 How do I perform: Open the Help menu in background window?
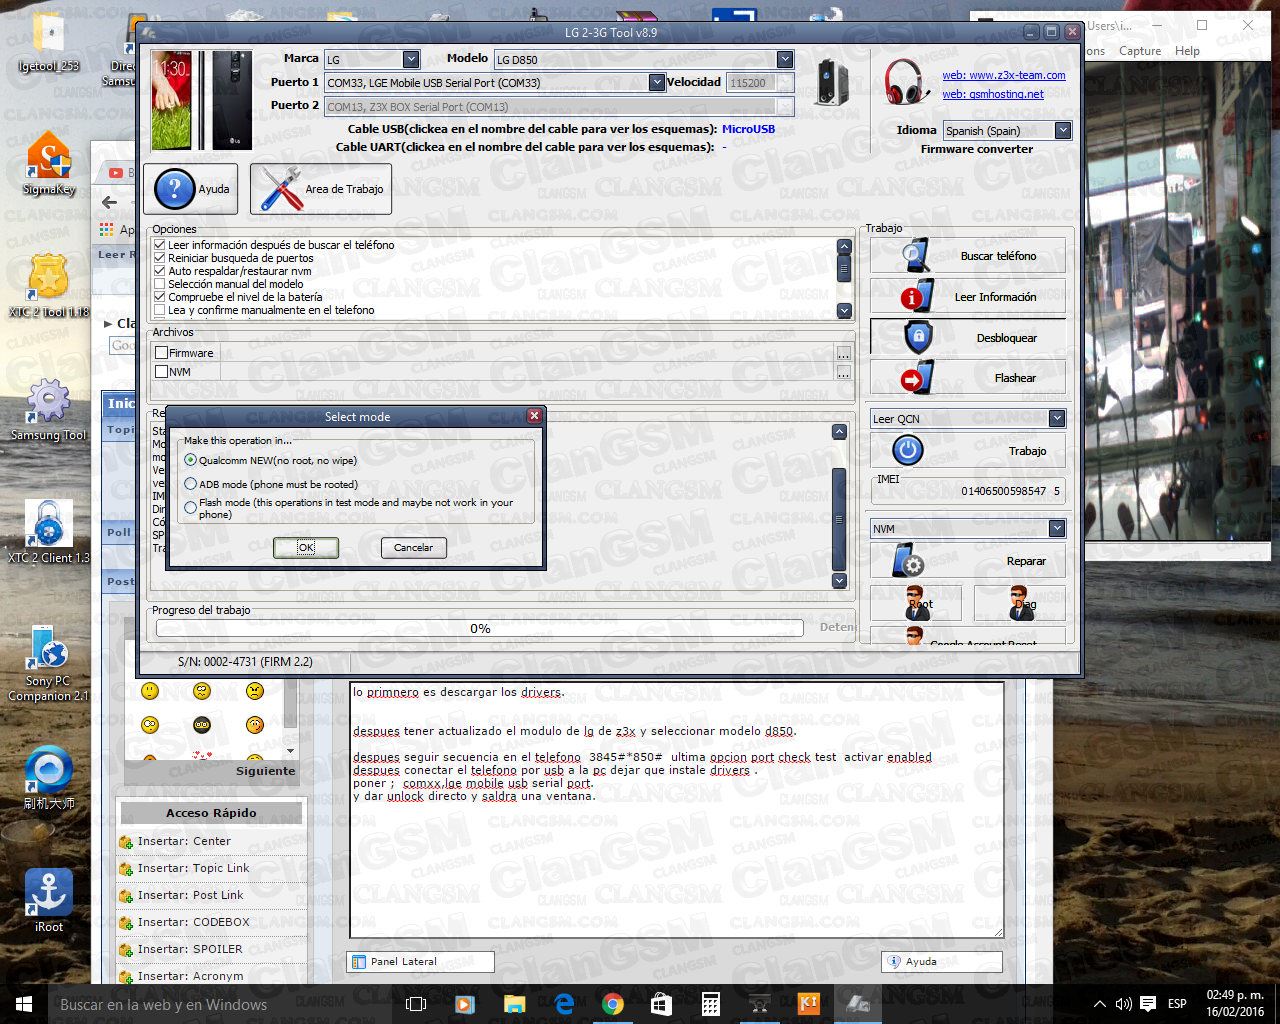(x=1187, y=51)
